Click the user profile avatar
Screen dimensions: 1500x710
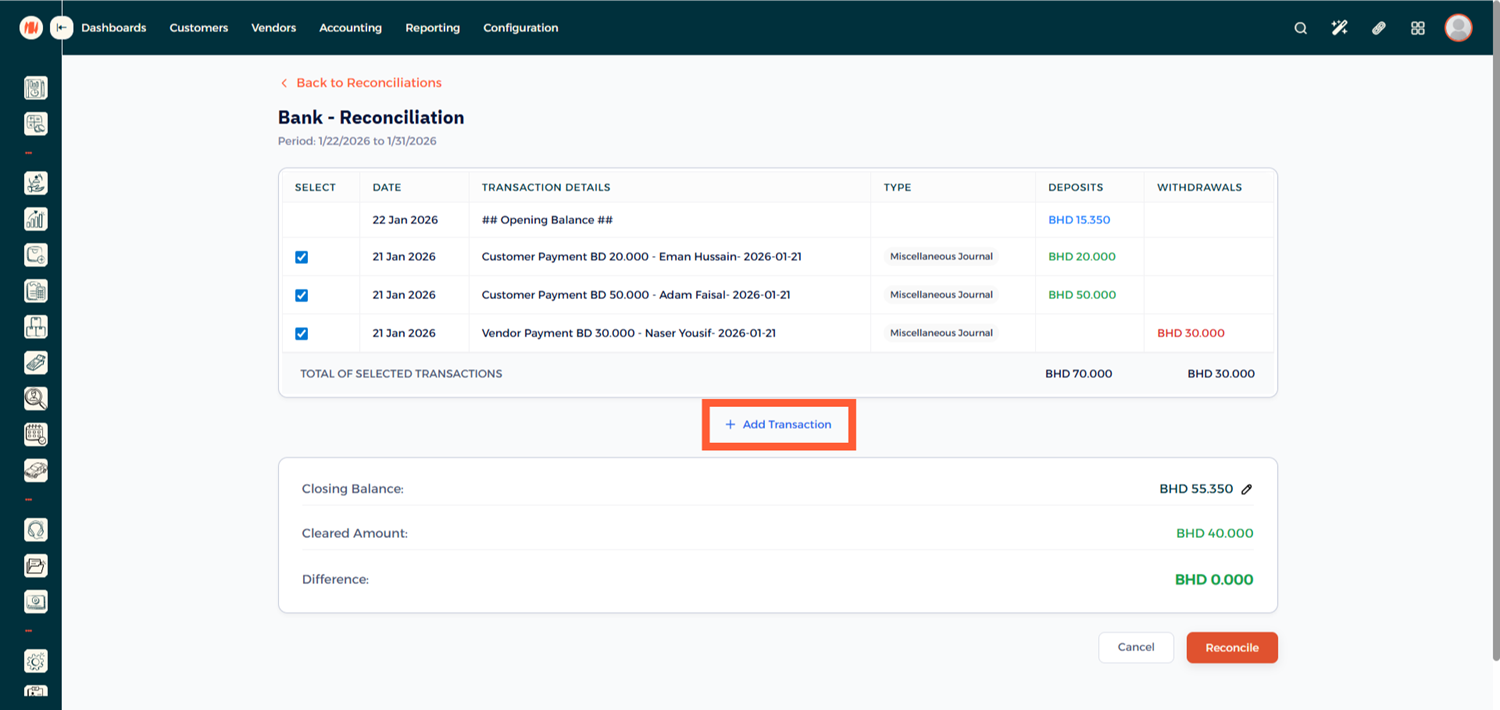pyautogui.click(x=1458, y=28)
